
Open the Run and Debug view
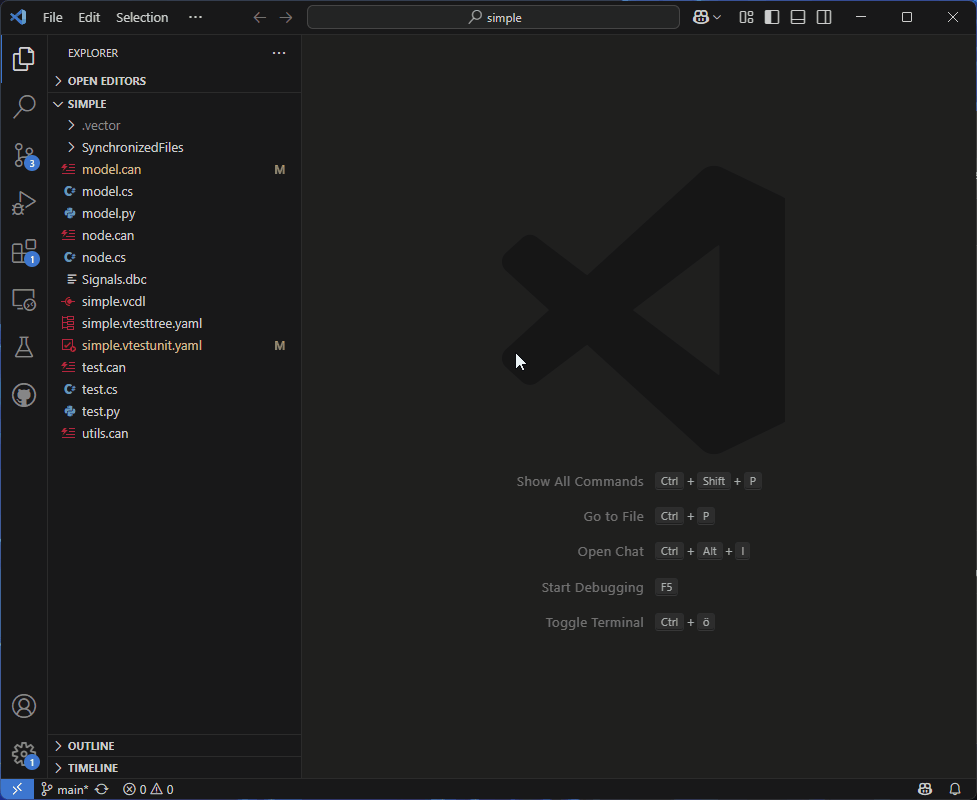pos(24,203)
